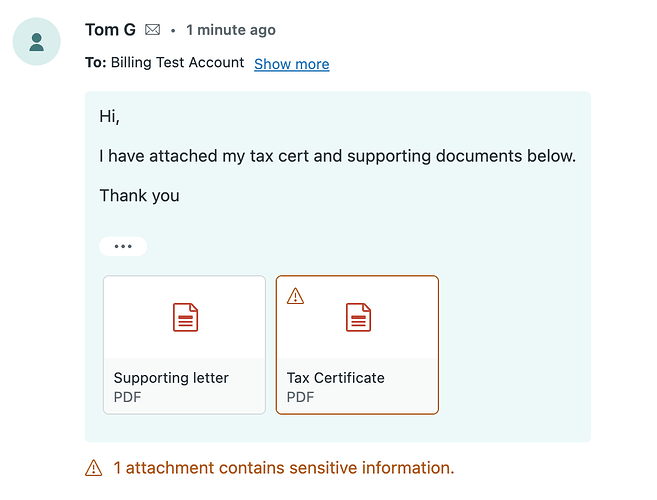Click the PDF label under Supporting letter
657x500 pixels.
point(127,397)
